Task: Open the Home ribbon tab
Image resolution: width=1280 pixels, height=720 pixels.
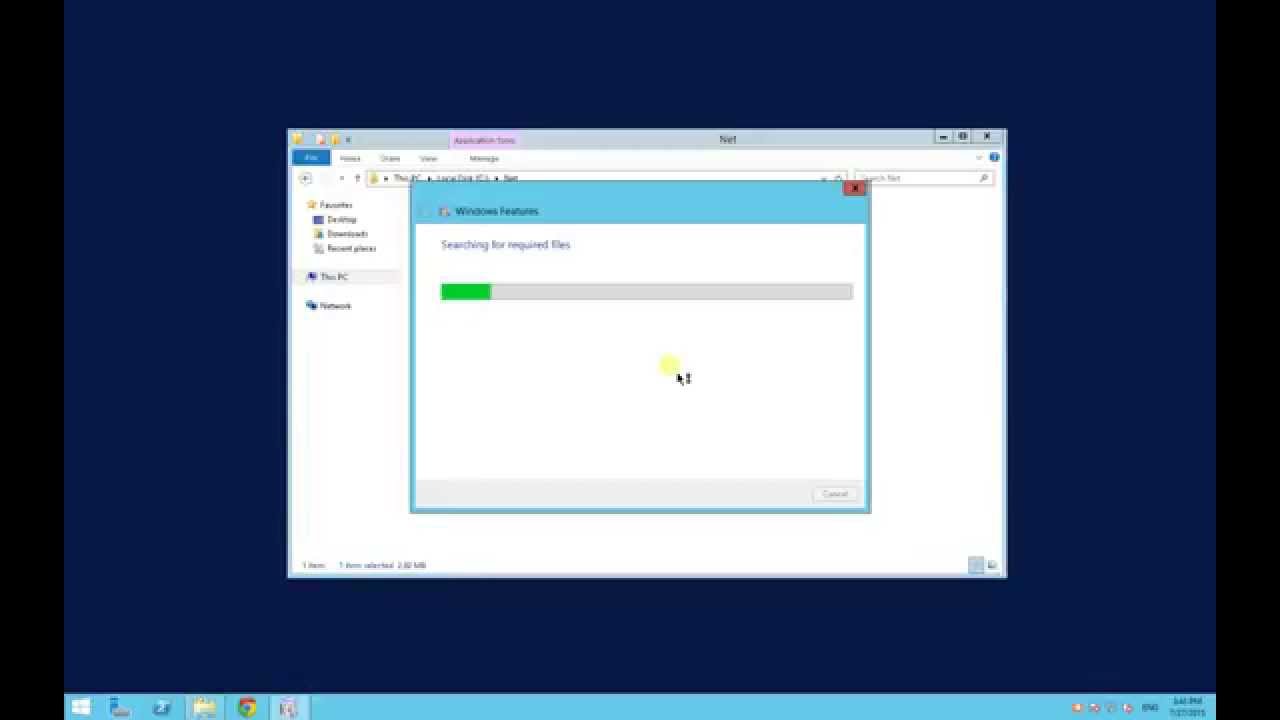Action: [350, 158]
